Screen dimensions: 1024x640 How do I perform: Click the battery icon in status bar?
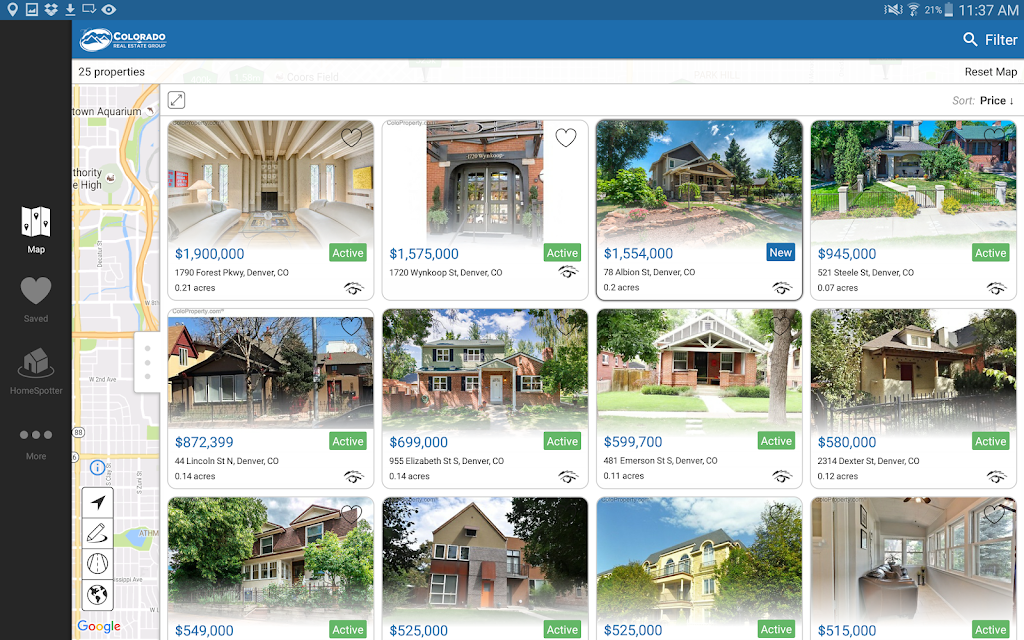pos(948,10)
